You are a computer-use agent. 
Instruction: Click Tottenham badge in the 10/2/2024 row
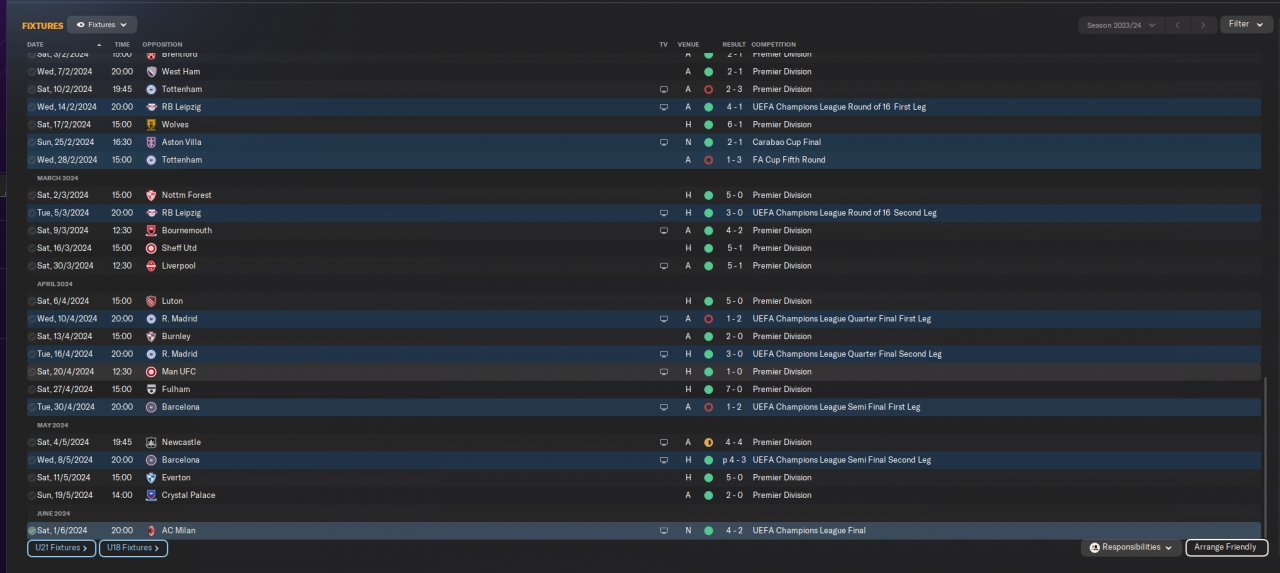[151, 89]
